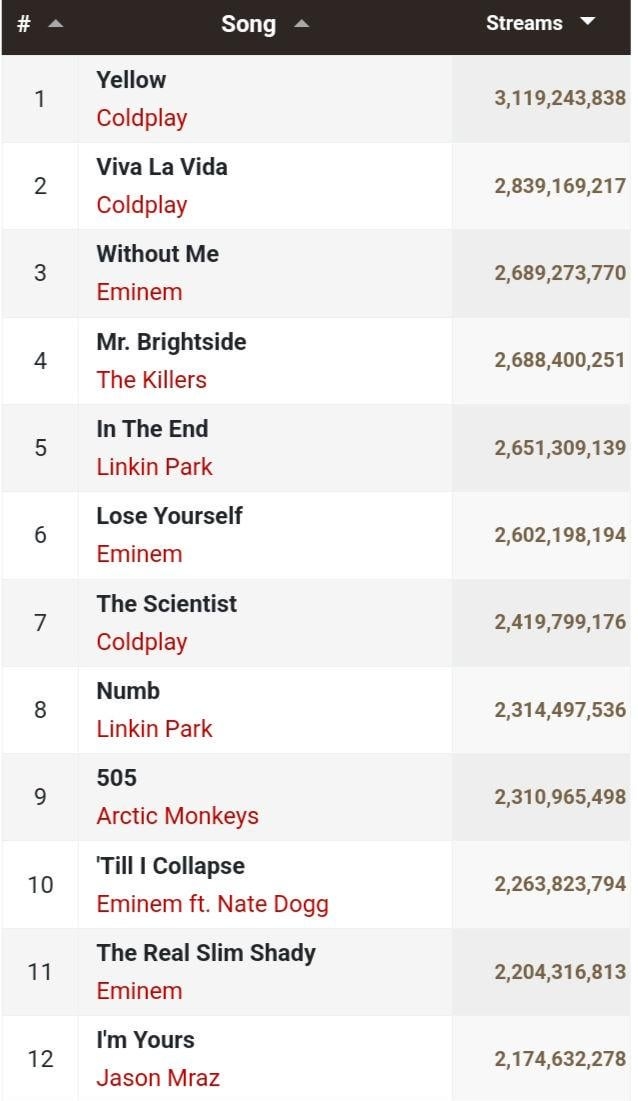
Task: Open Arctic Monkeys artist link
Action: coord(177,816)
